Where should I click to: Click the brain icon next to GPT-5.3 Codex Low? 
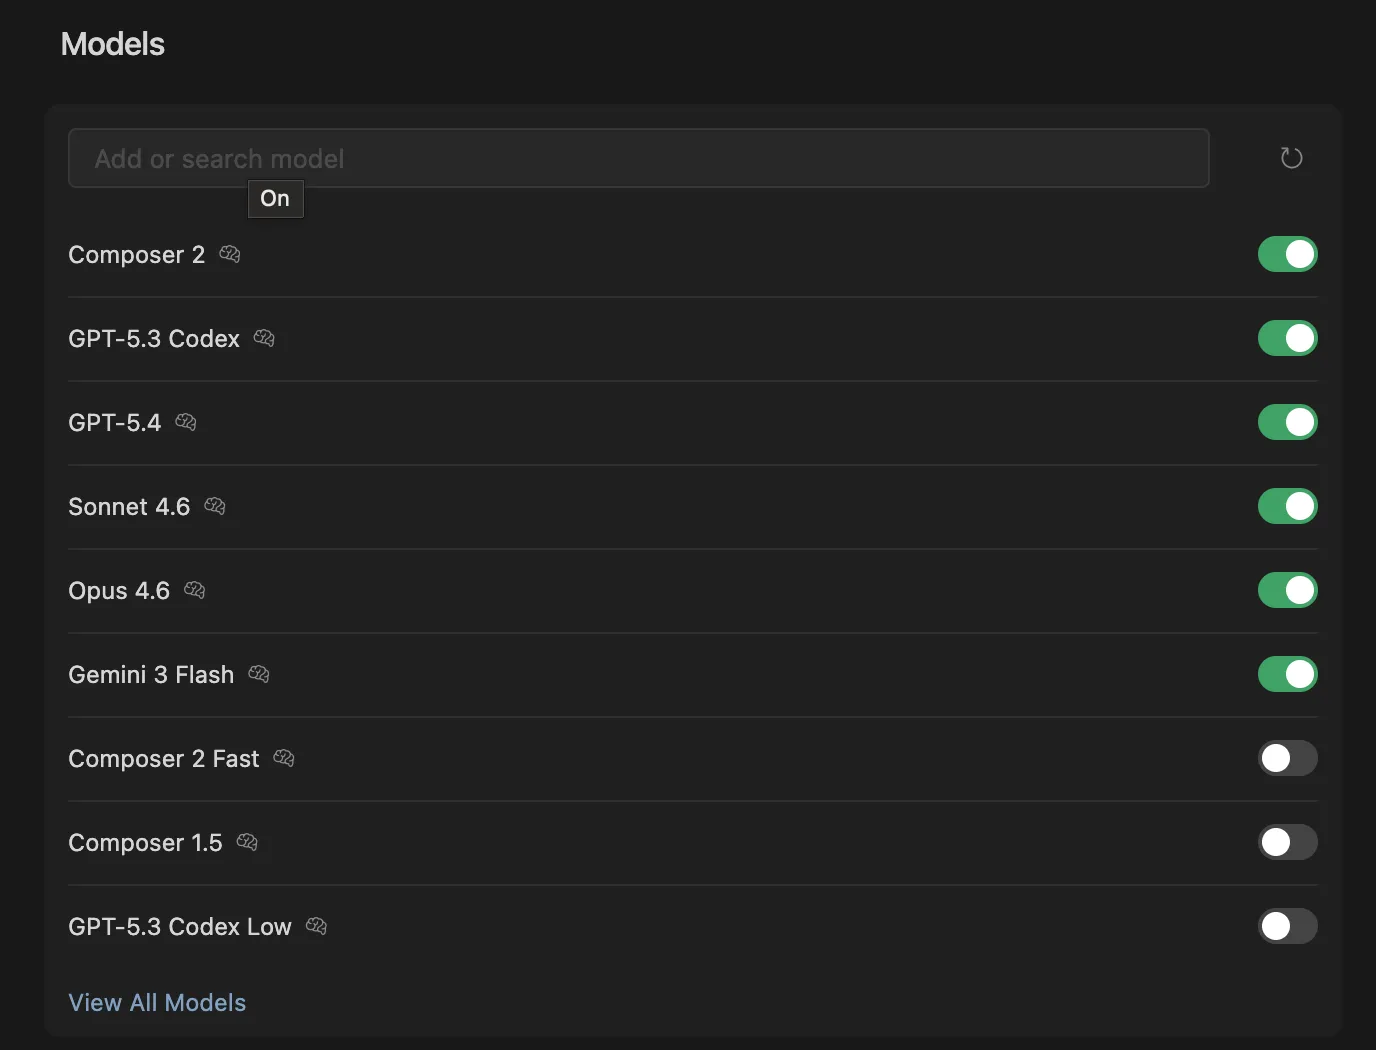316,926
